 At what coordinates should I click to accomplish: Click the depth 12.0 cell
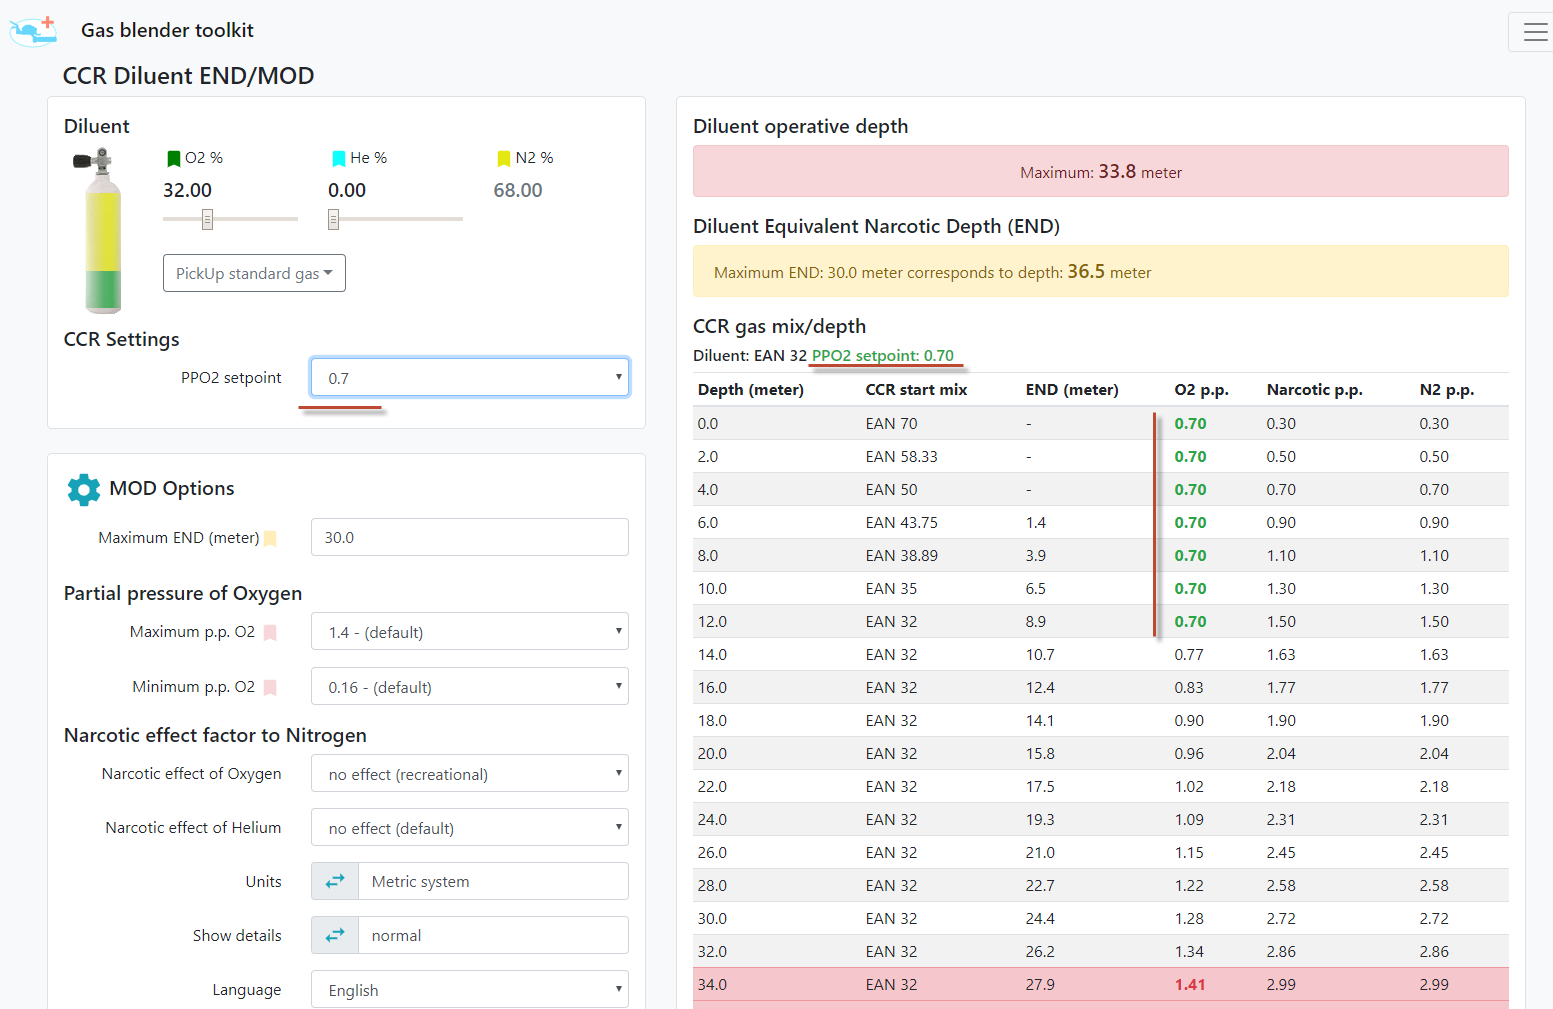(x=712, y=622)
